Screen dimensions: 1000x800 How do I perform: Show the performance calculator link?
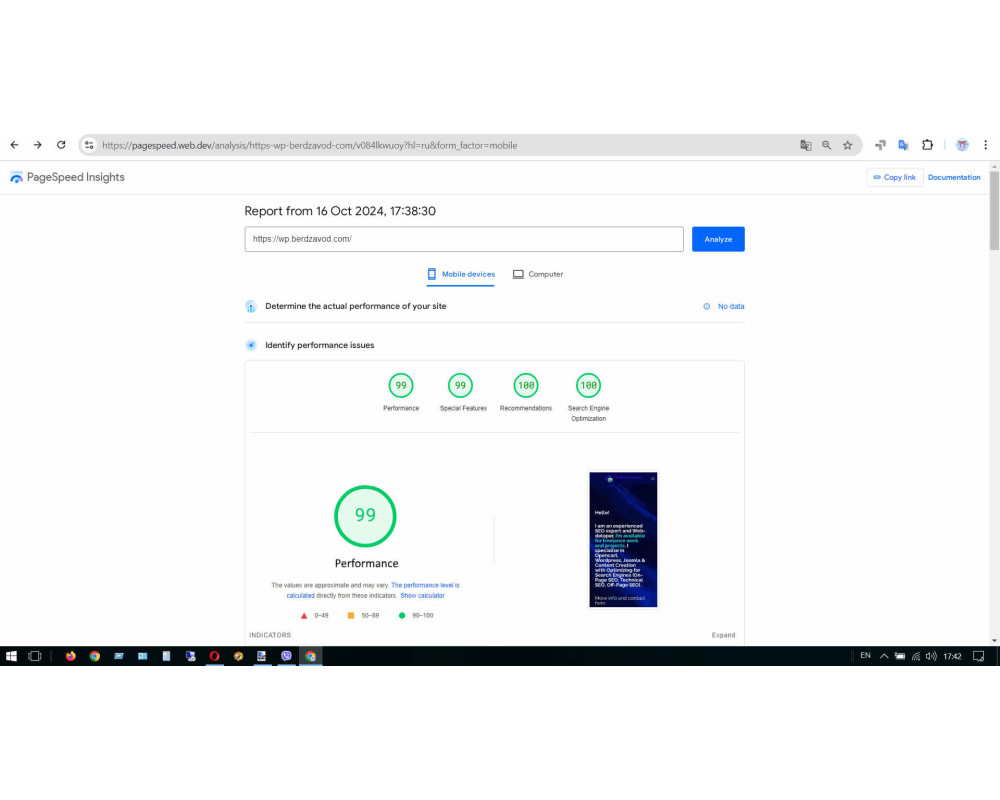(422, 596)
